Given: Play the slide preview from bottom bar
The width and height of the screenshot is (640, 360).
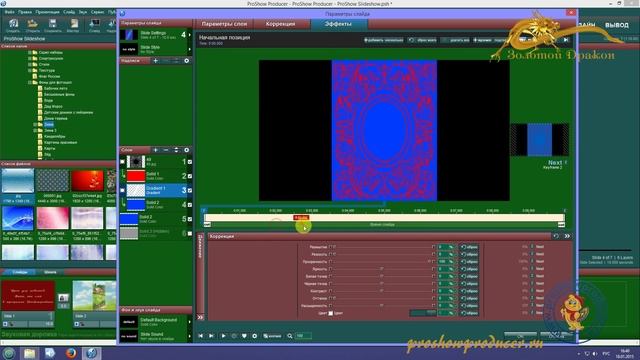Looking at the screenshot, I should tap(223, 336).
